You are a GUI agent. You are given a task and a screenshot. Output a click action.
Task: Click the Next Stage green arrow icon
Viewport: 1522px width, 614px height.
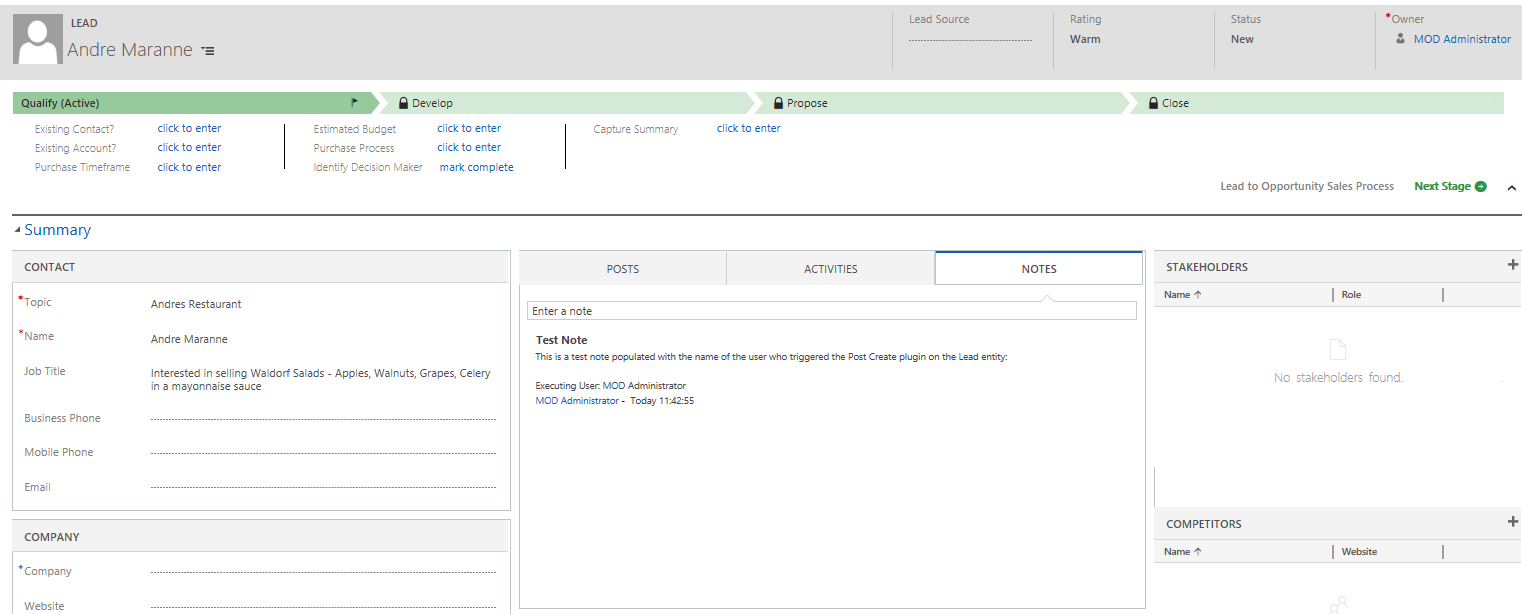(1481, 187)
